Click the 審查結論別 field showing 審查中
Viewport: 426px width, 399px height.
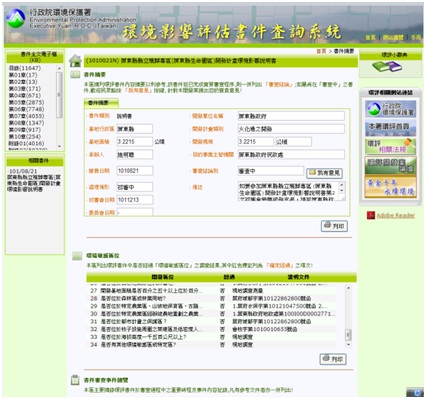pos(271,171)
